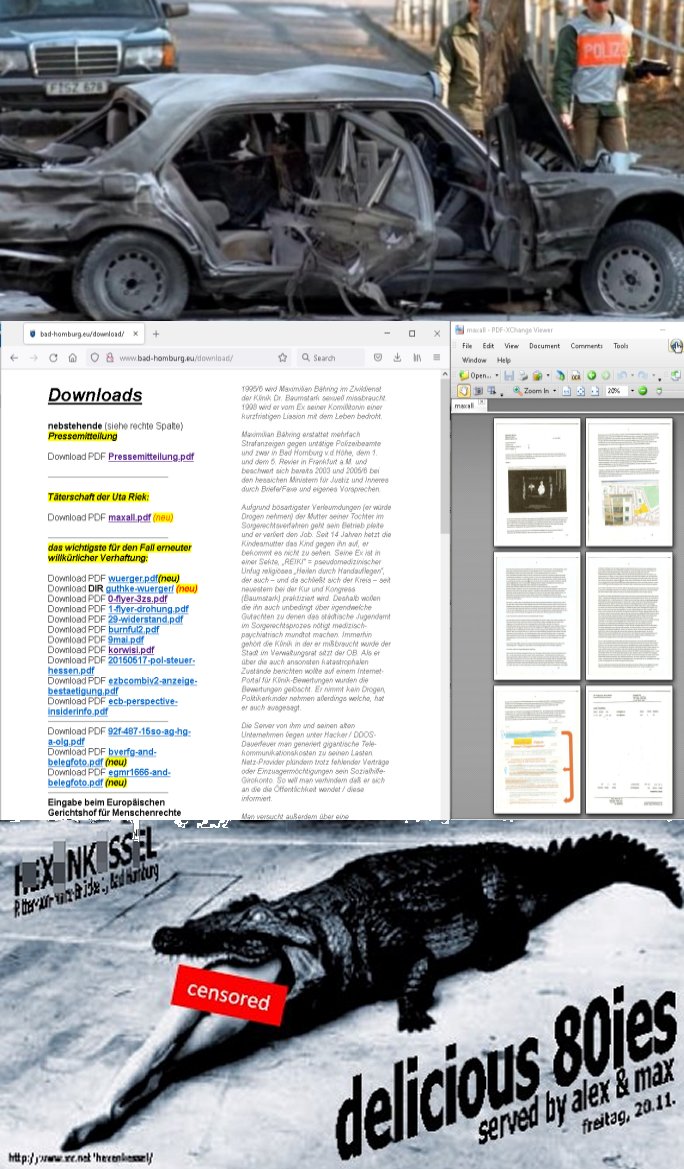Click the green zoom out button
Viewport: 684px width, 1169px height.
(x=642, y=391)
